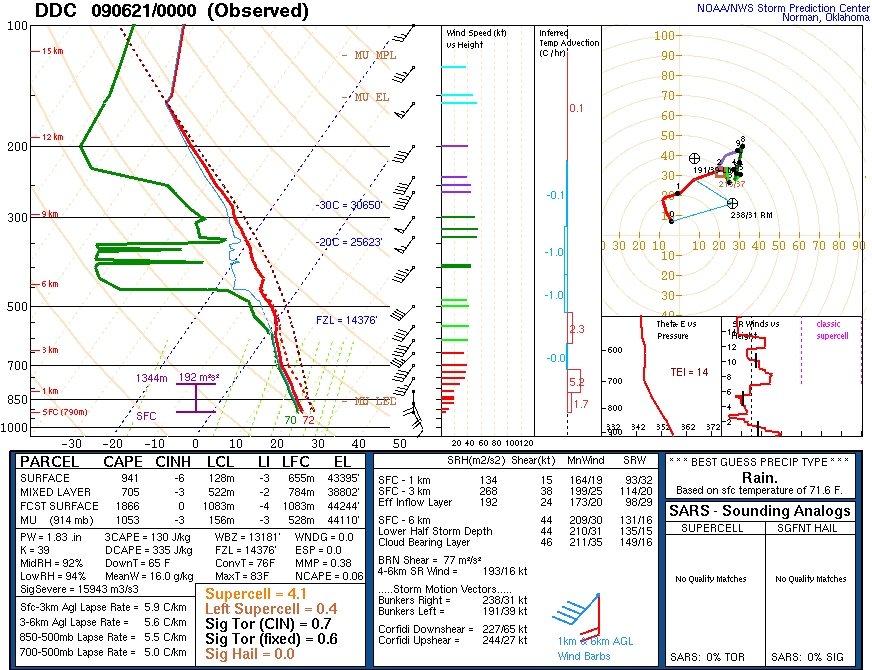Image resolution: width=872 pixels, height=670 pixels.
Task: Click the MMP = 0.38 value
Action: [x=323, y=563]
